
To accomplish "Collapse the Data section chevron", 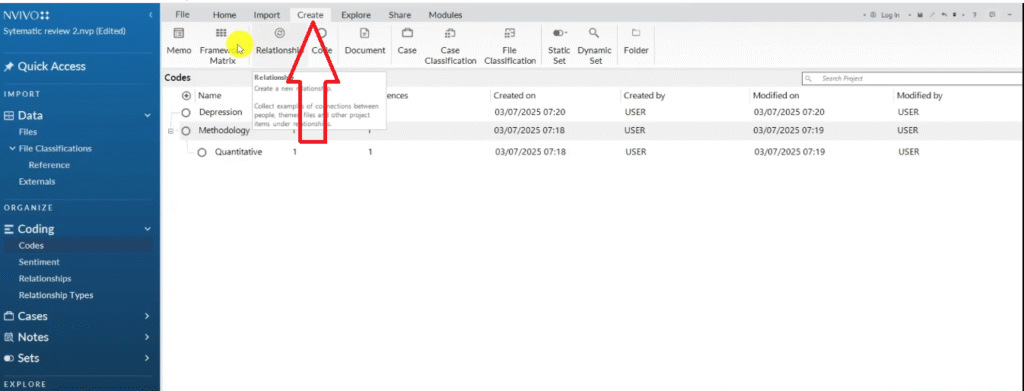I will pyautogui.click(x=148, y=116).
